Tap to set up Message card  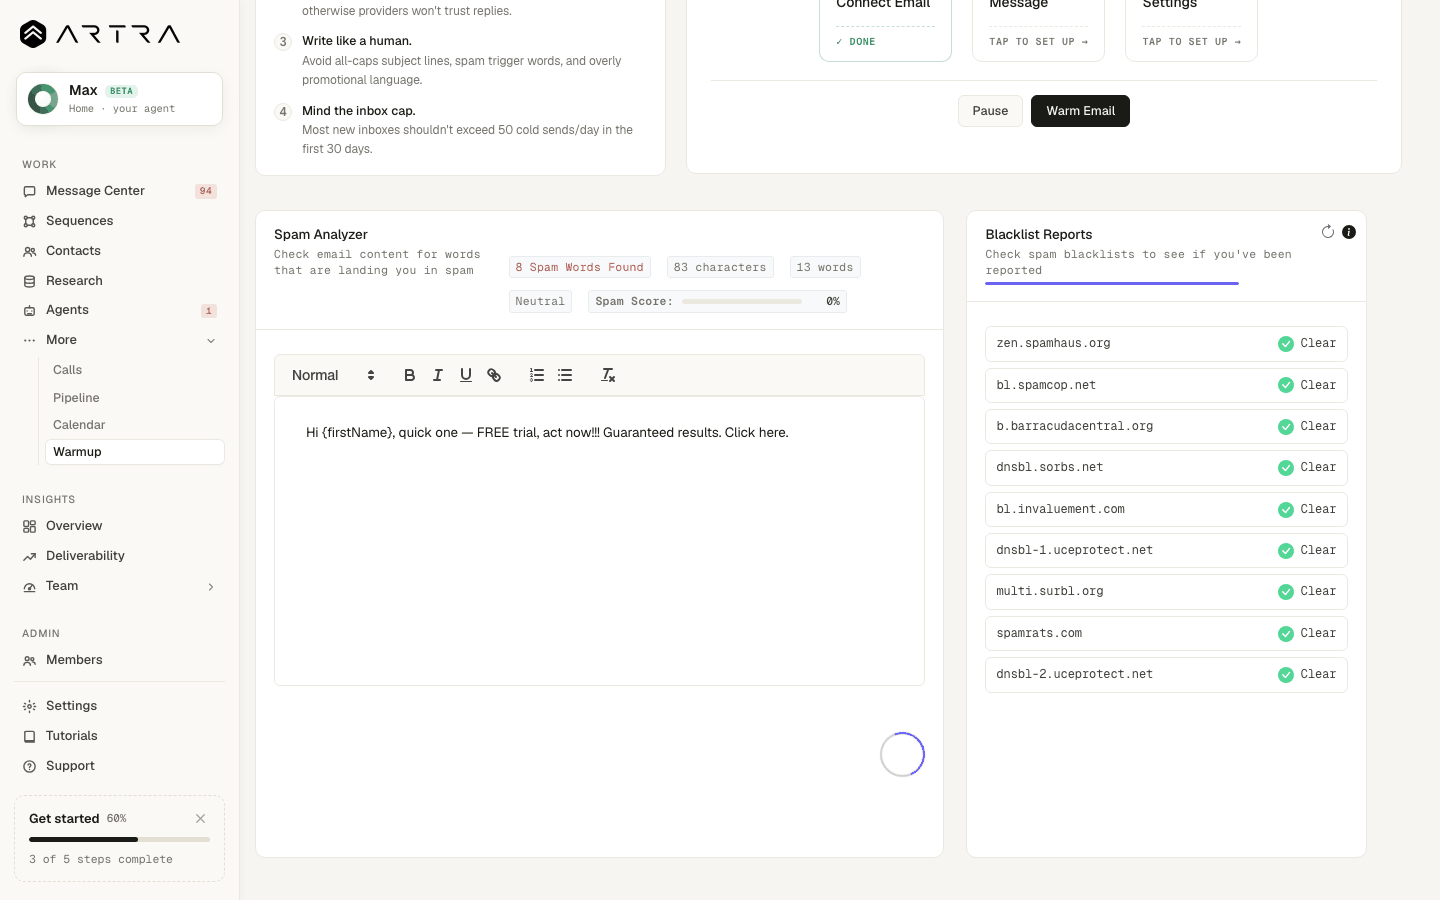click(x=1038, y=42)
